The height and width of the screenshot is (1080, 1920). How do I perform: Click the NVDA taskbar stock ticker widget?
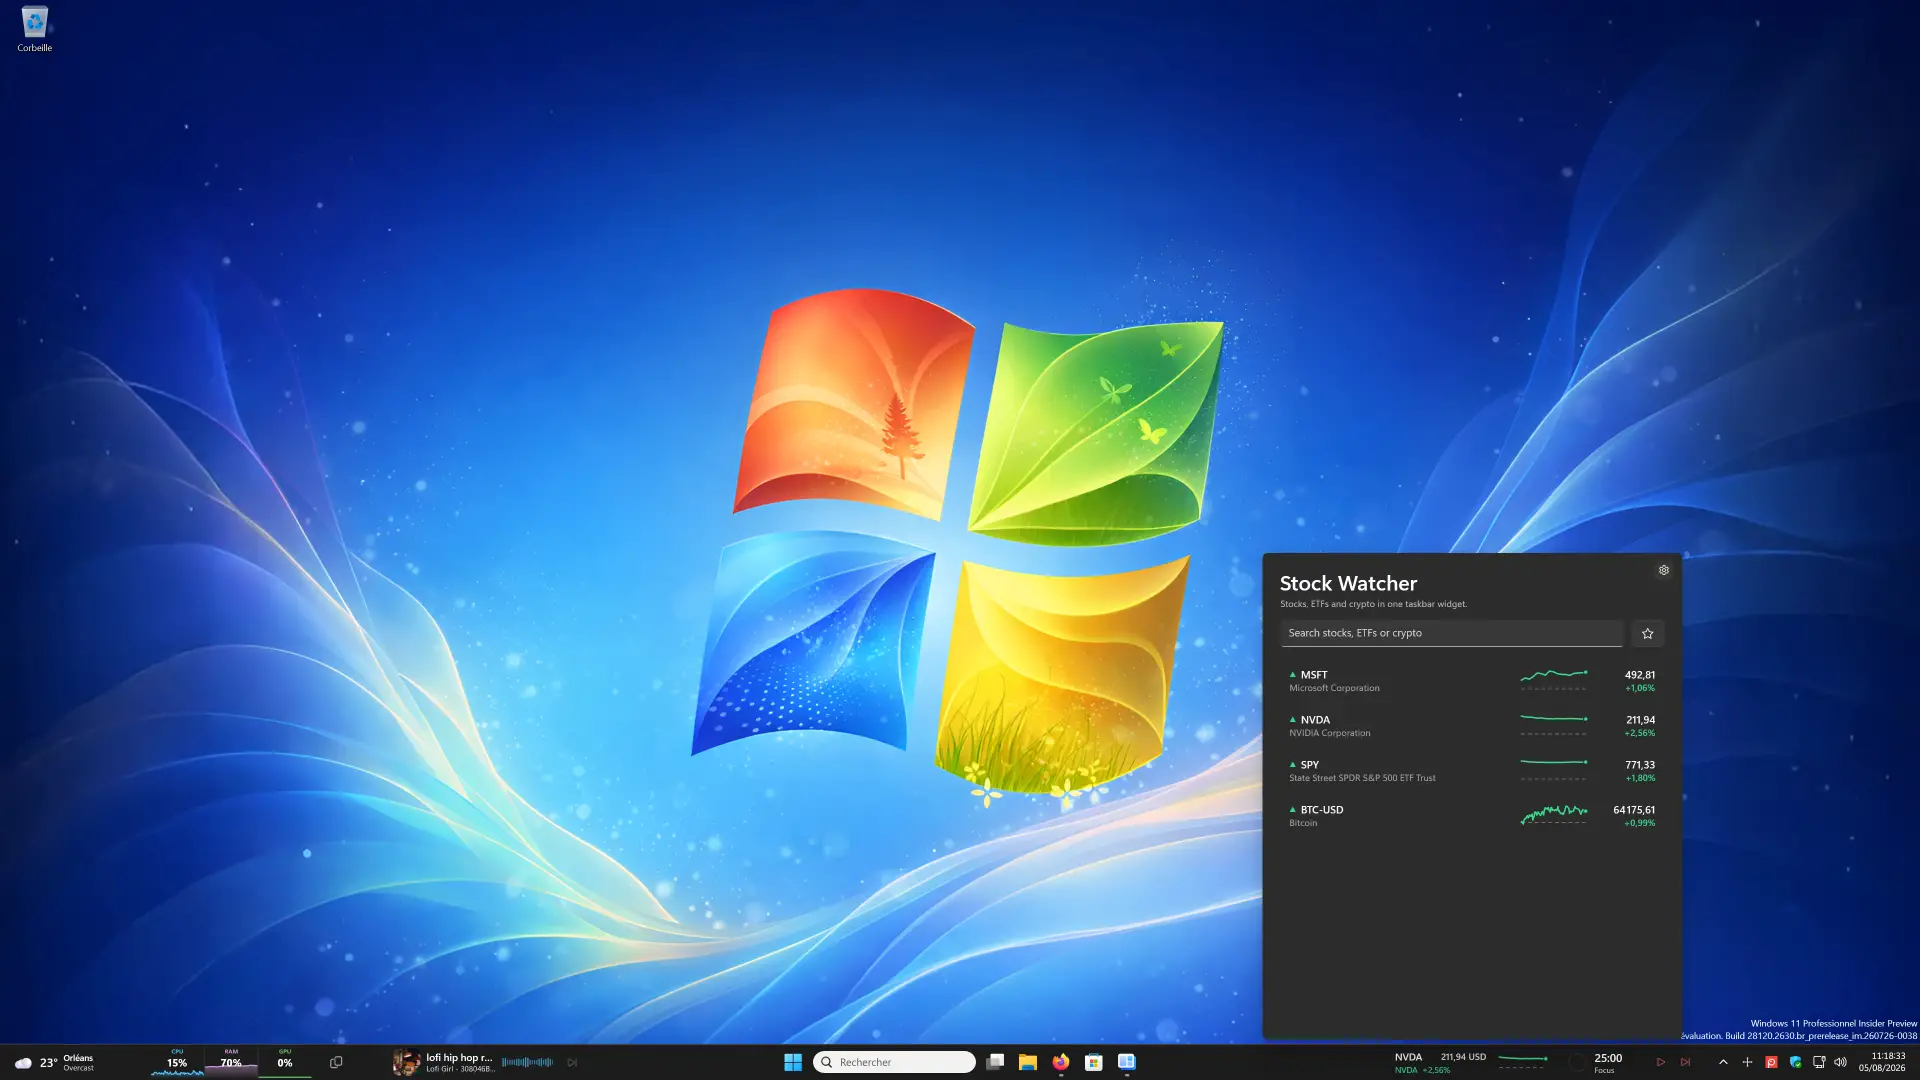pos(1472,1062)
